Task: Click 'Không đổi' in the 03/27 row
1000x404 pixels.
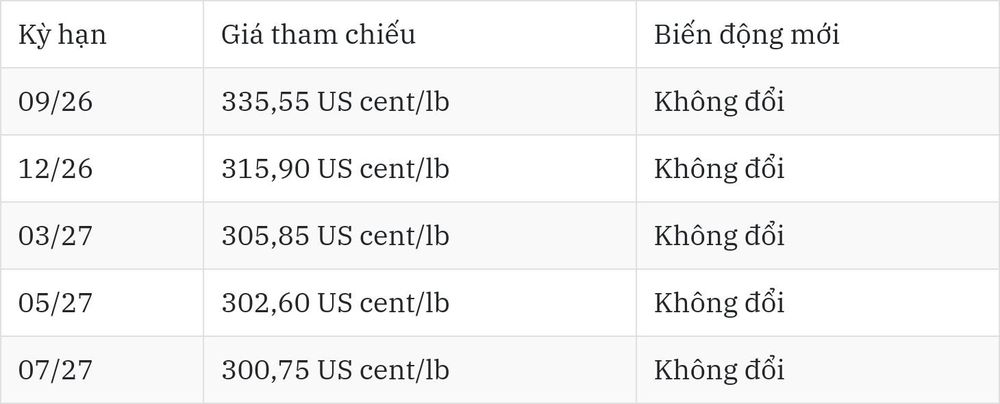Action: pos(719,236)
